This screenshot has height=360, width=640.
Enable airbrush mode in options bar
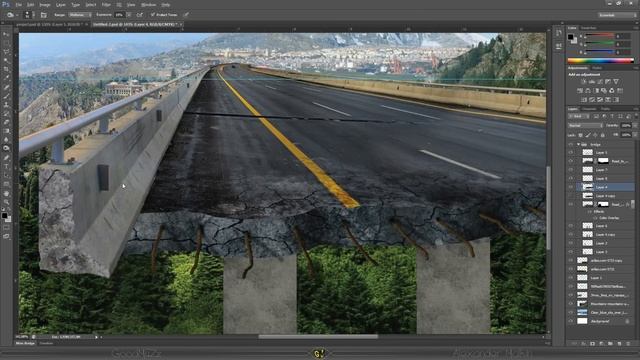point(140,15)
